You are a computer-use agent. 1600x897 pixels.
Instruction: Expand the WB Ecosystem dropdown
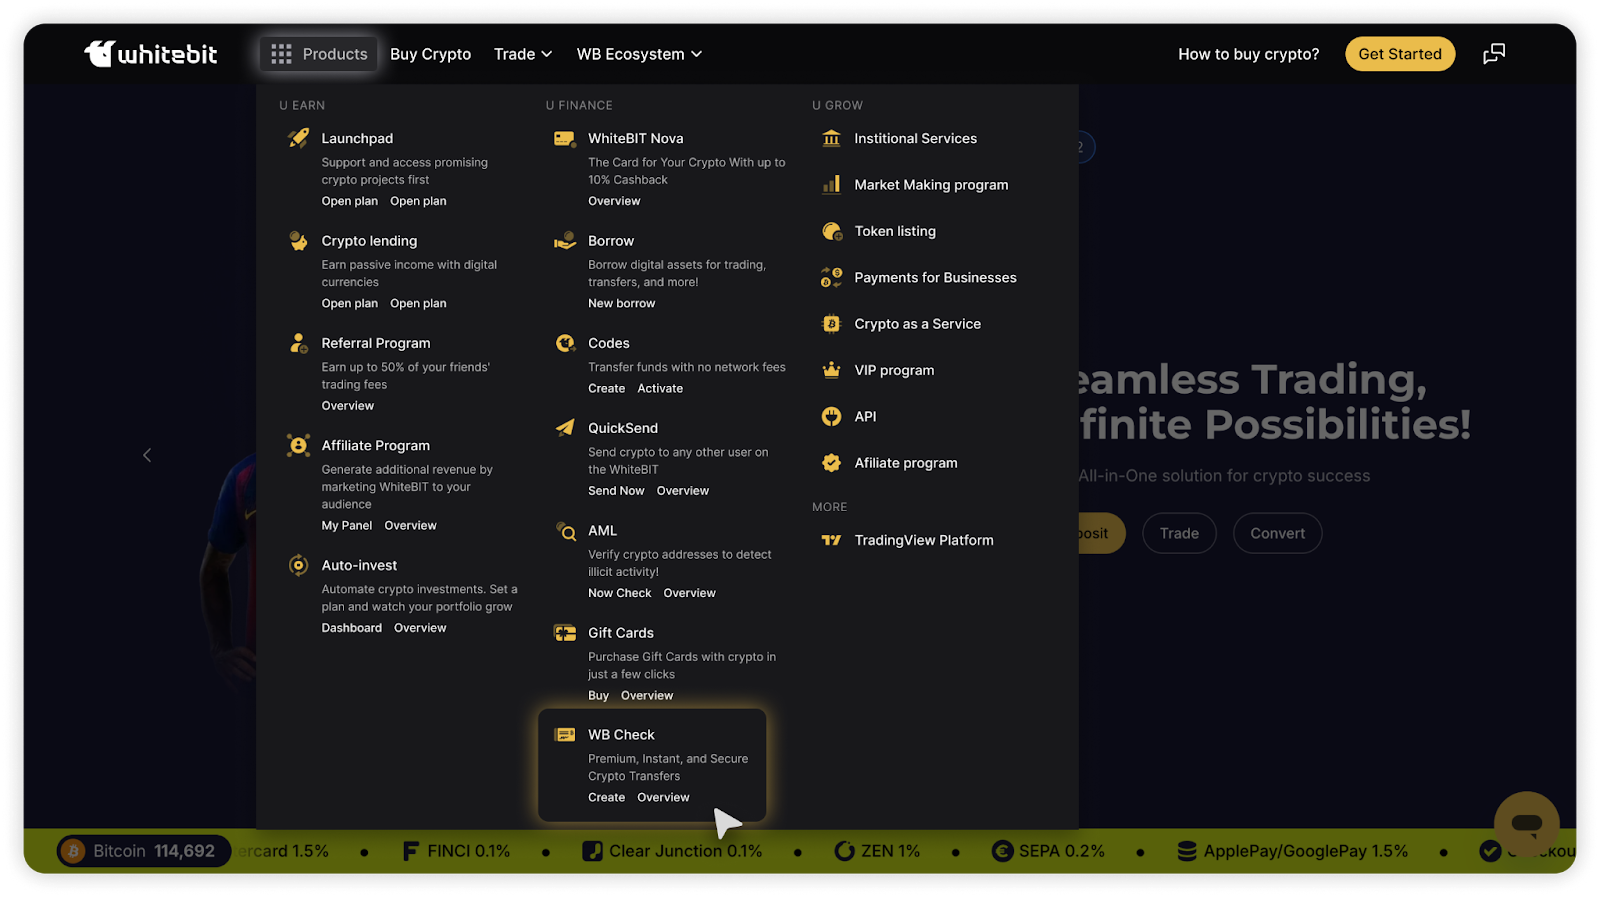639,54
